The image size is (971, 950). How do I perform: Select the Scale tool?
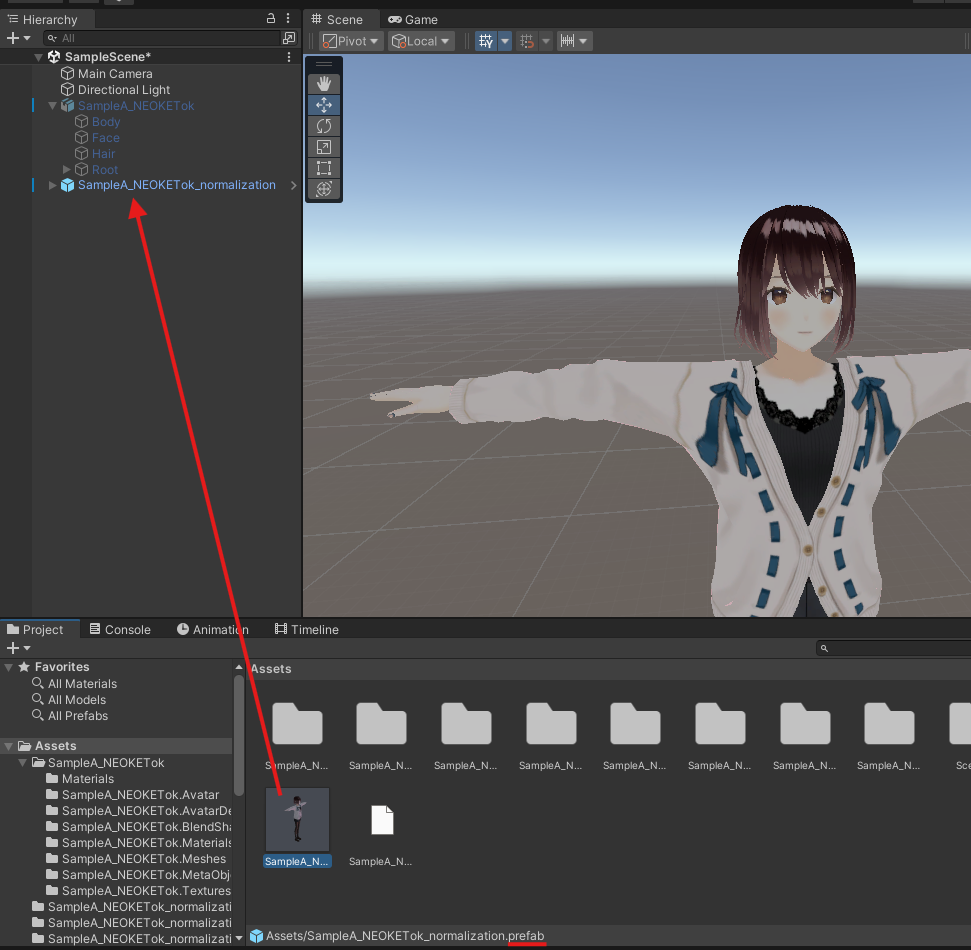tap(324, 146)
